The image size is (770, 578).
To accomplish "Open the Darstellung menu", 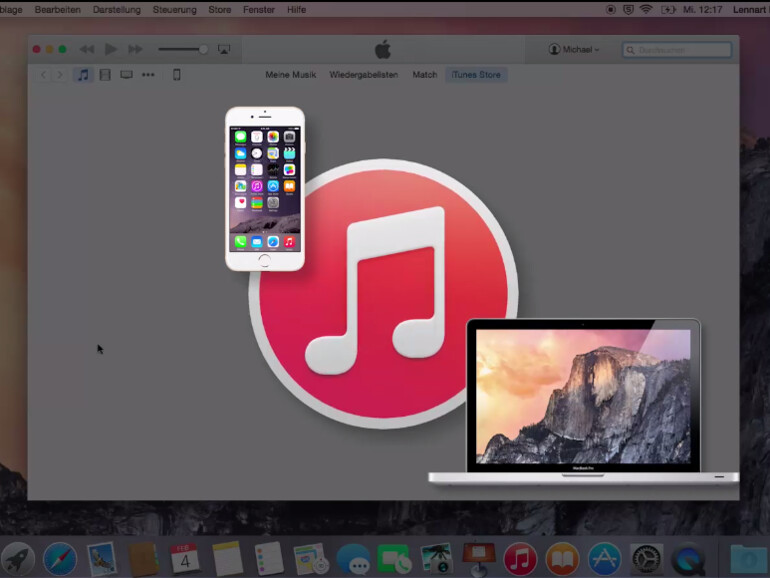I will [116, 9].
